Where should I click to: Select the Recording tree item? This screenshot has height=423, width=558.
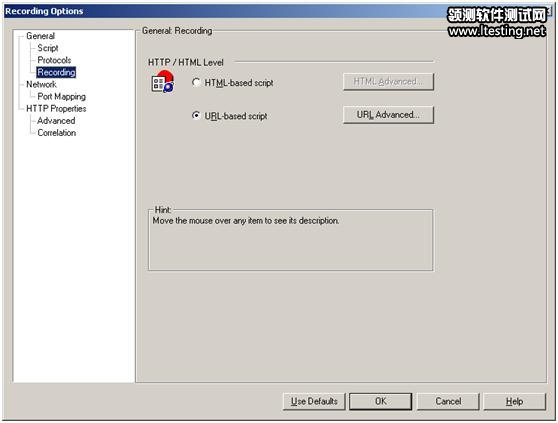coord(56,72)
